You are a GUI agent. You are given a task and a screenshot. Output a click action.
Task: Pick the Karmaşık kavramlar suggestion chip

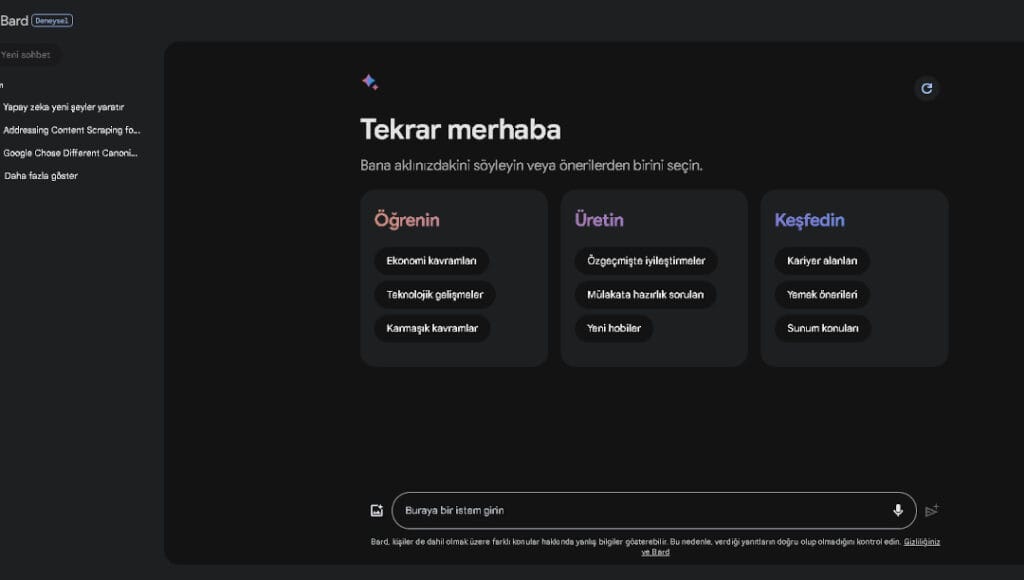(431, 329)
